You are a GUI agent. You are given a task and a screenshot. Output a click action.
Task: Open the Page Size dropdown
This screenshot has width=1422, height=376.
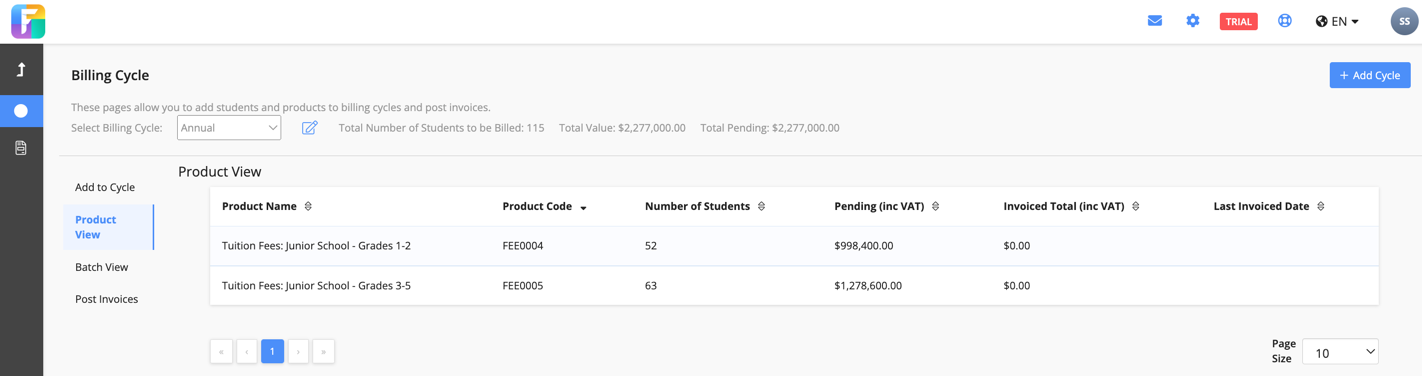pos(1340,352)
